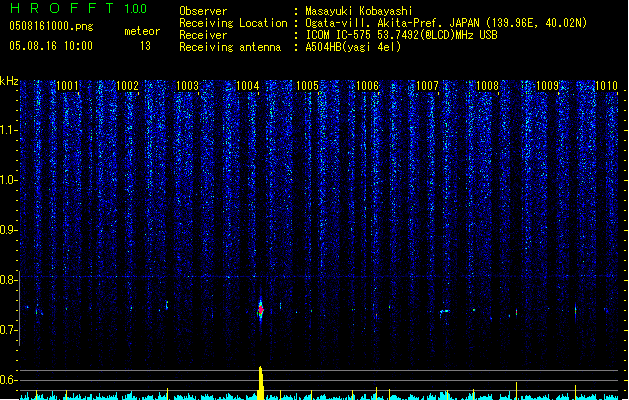
Task: Click the 1.0 kHz axis tick label
Action: click(x=9, y=180)
